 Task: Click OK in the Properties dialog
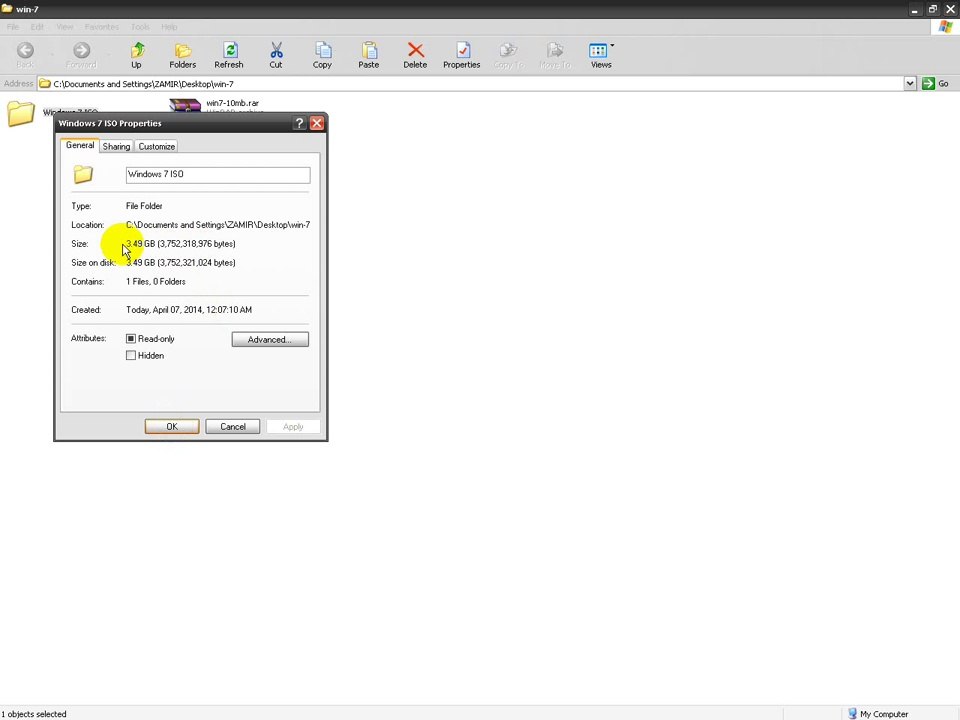(x=172, y=427)
